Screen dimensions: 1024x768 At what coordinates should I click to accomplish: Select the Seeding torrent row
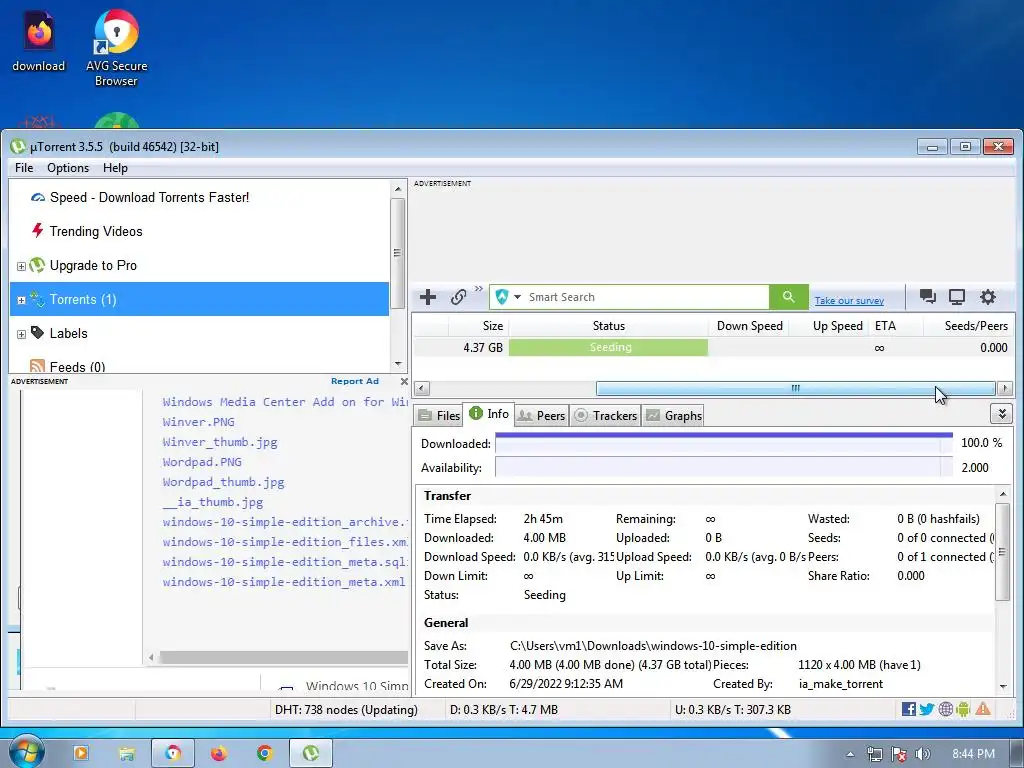point(712,347)
